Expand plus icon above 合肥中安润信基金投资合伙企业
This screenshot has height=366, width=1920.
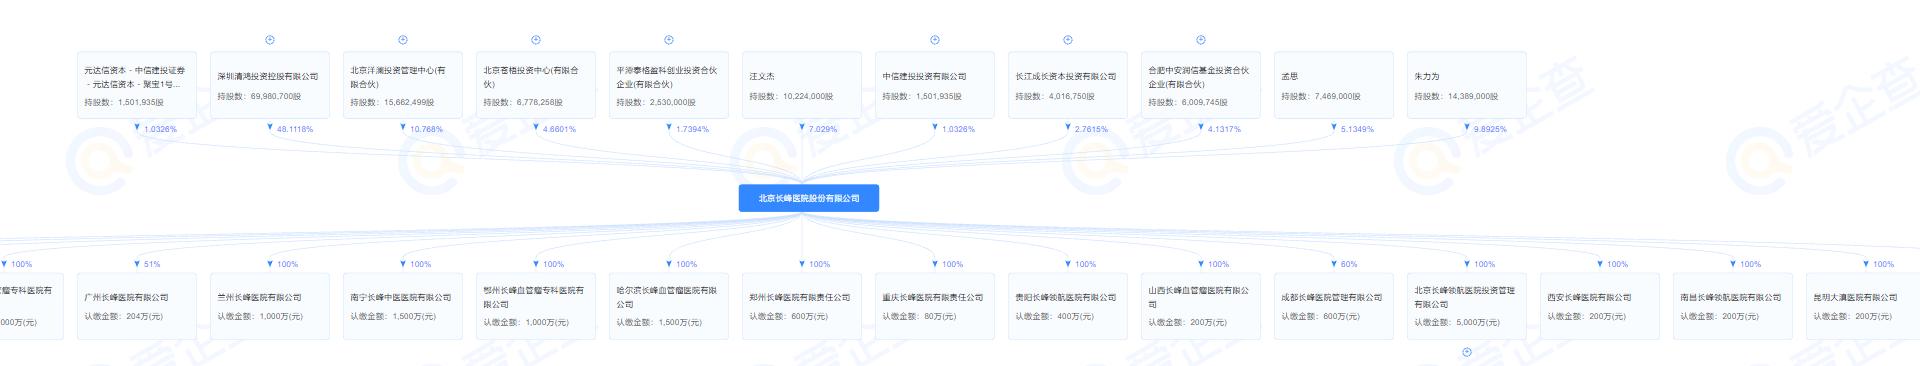point(1201,40)
